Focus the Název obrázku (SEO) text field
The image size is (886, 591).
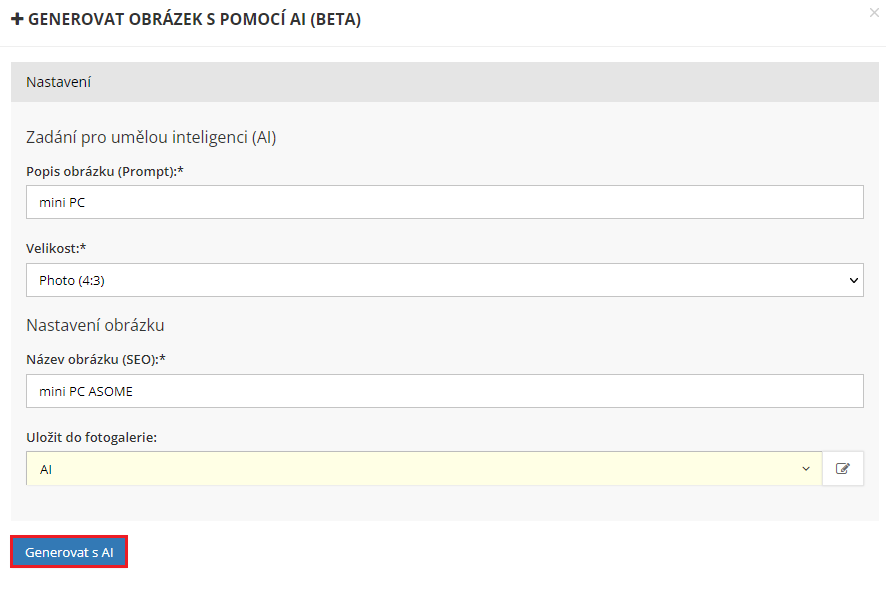pos(444,391)
